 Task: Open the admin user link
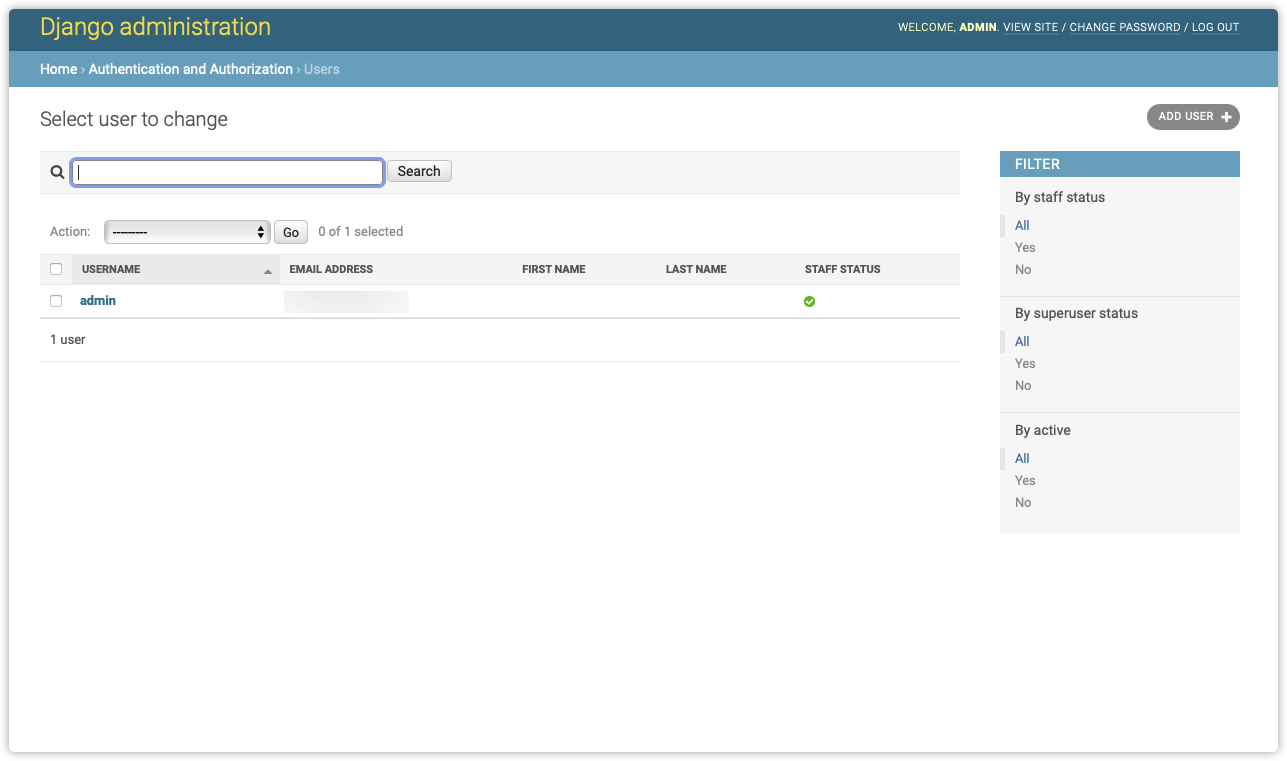[x=98, y=301]
